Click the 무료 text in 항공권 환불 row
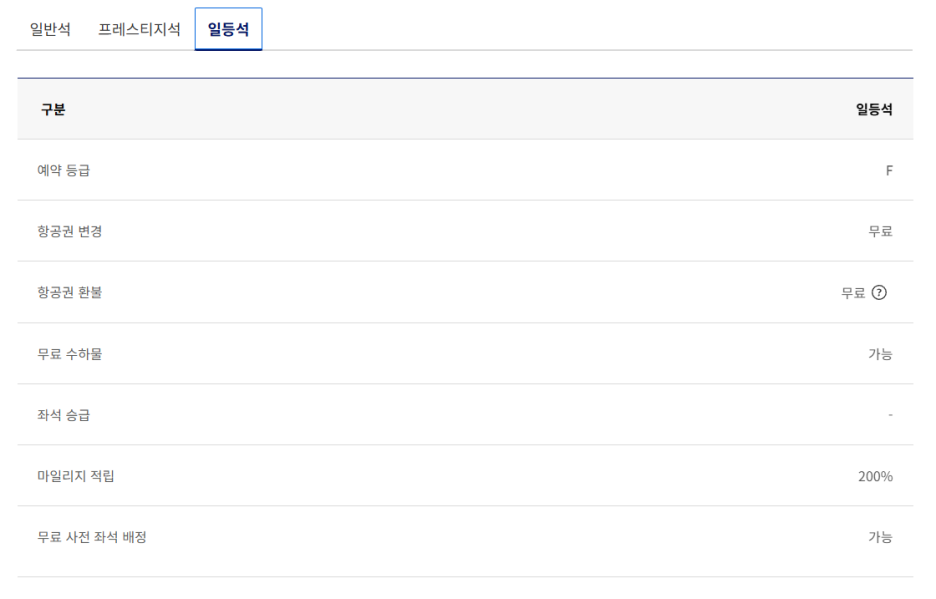 click(853, 293)
